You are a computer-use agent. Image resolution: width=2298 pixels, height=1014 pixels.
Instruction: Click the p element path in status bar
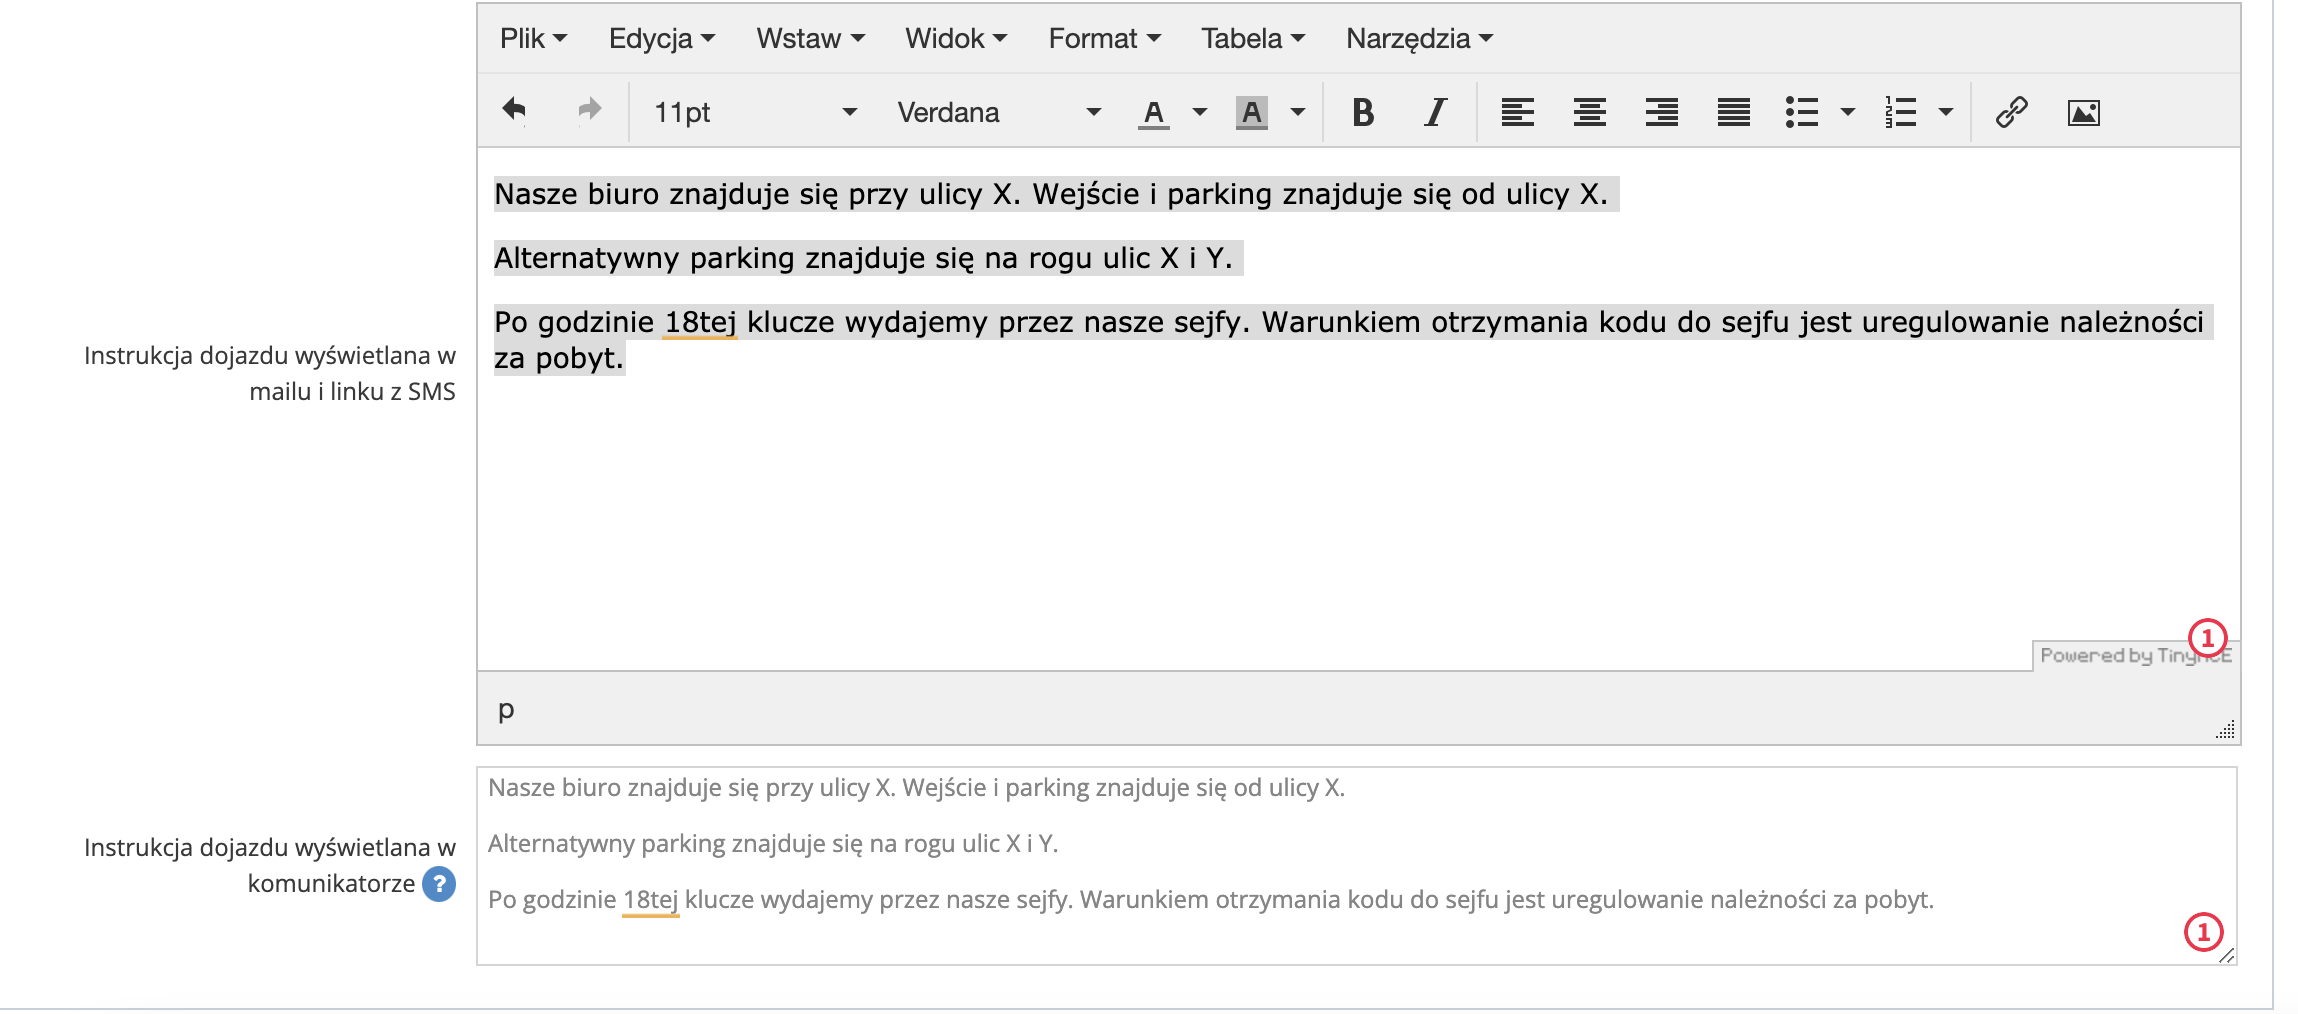pyautogui.click(x=506, y=709)
